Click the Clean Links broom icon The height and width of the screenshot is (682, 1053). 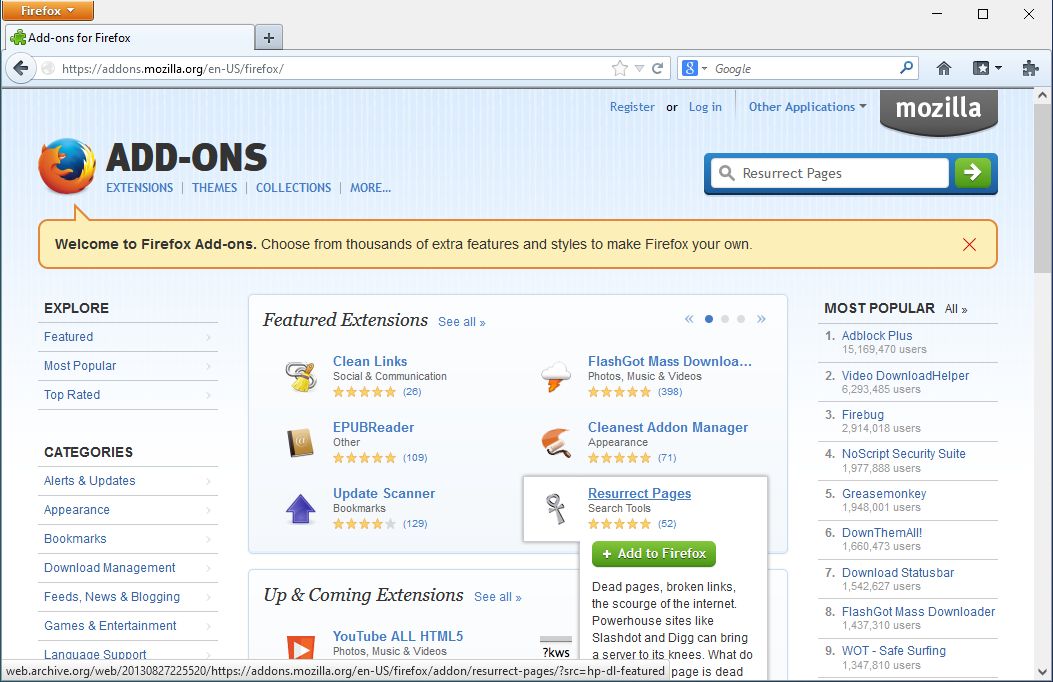tap(300, 377)
